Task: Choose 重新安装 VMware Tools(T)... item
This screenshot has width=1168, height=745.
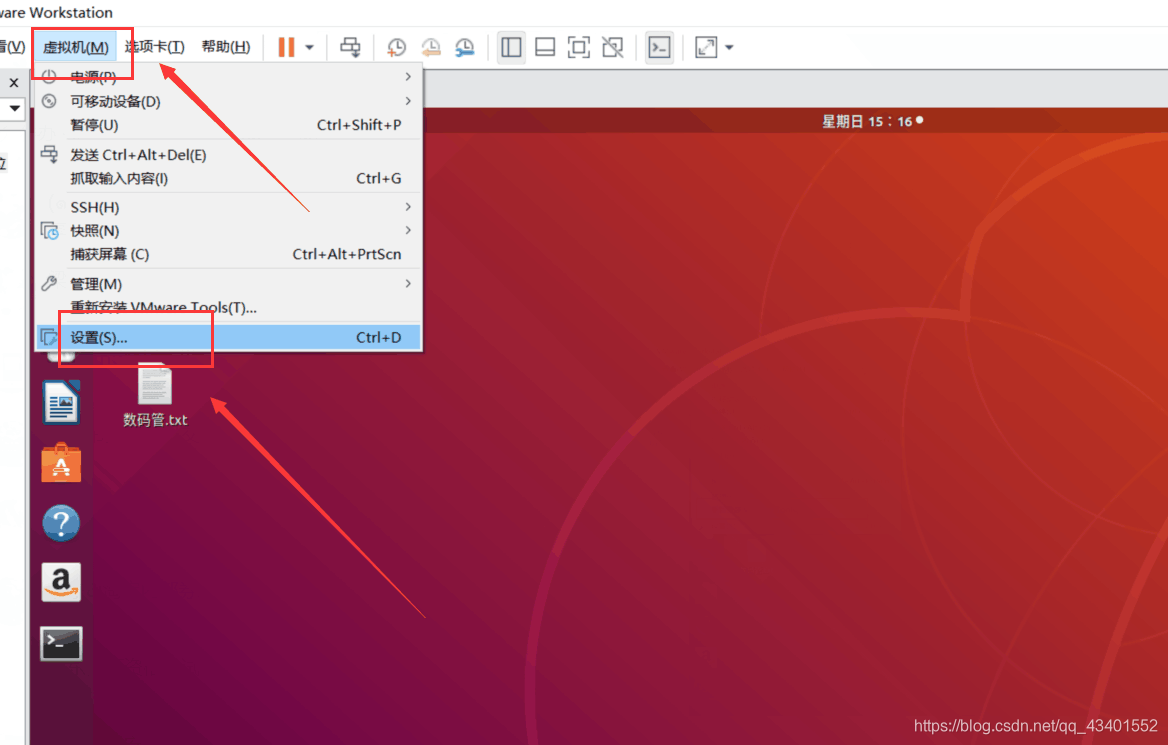Action: (229, 308)
